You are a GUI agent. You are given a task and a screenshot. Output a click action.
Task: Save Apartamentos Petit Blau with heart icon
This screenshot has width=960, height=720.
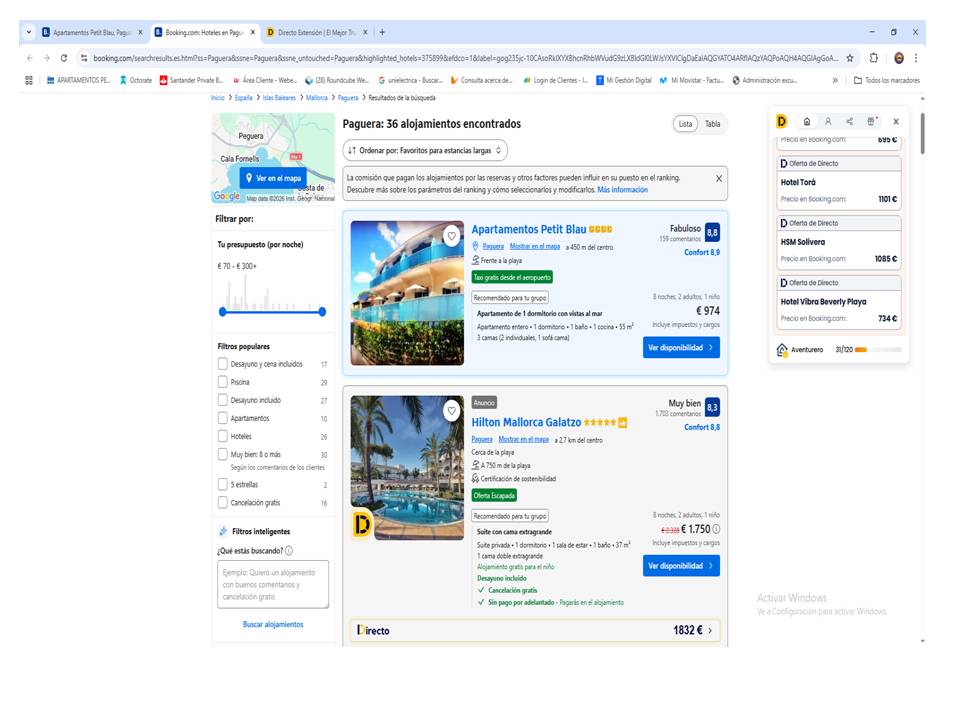[x=452, y=236]
